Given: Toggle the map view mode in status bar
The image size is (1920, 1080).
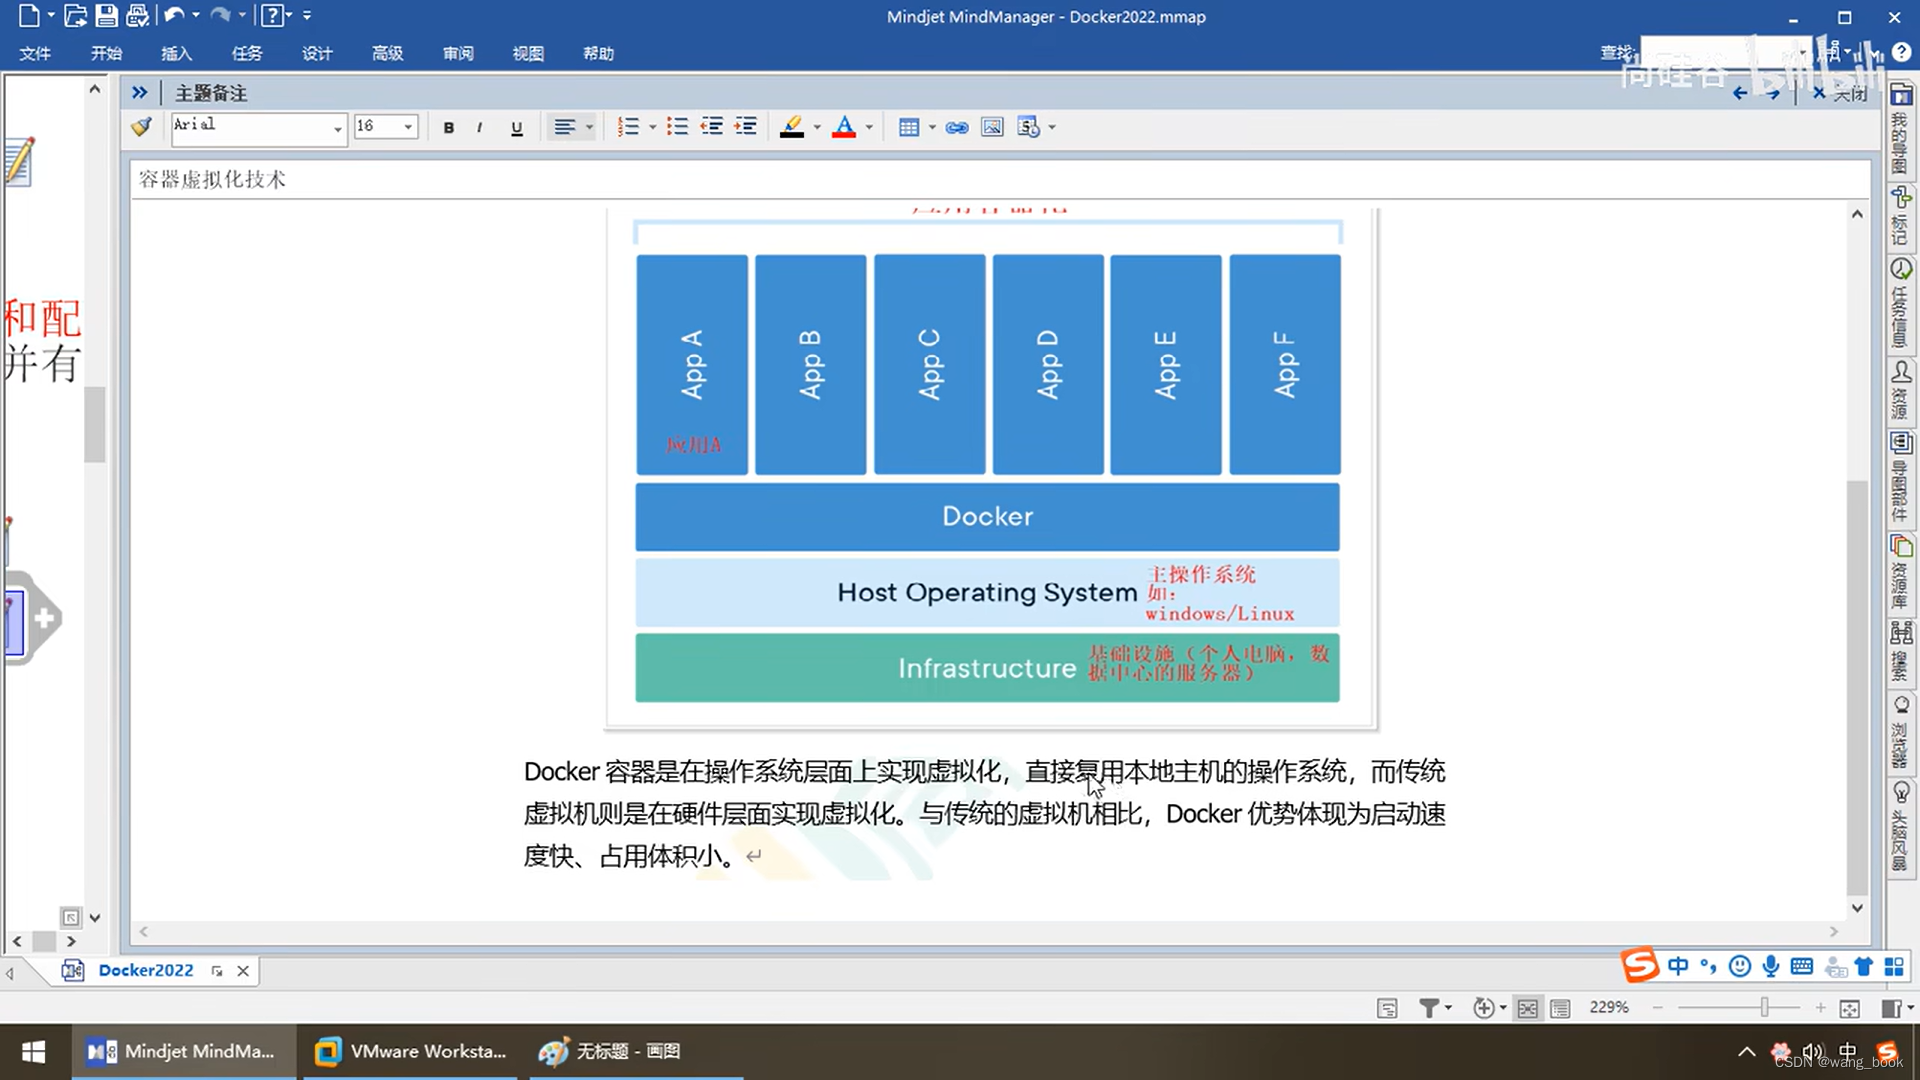Looking at the screenshot, I should tap(1527, 1008).
